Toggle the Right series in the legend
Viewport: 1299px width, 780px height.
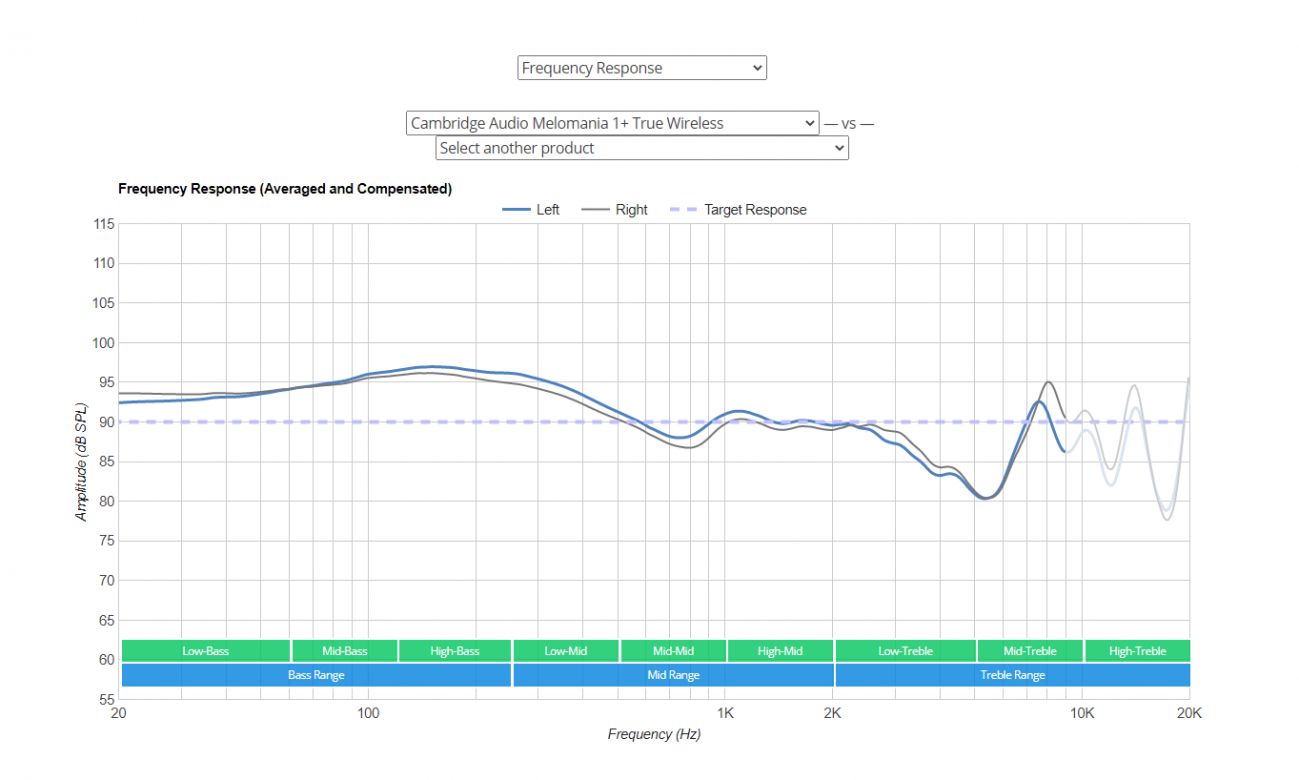pyautogui.click(x=615, y=210)
